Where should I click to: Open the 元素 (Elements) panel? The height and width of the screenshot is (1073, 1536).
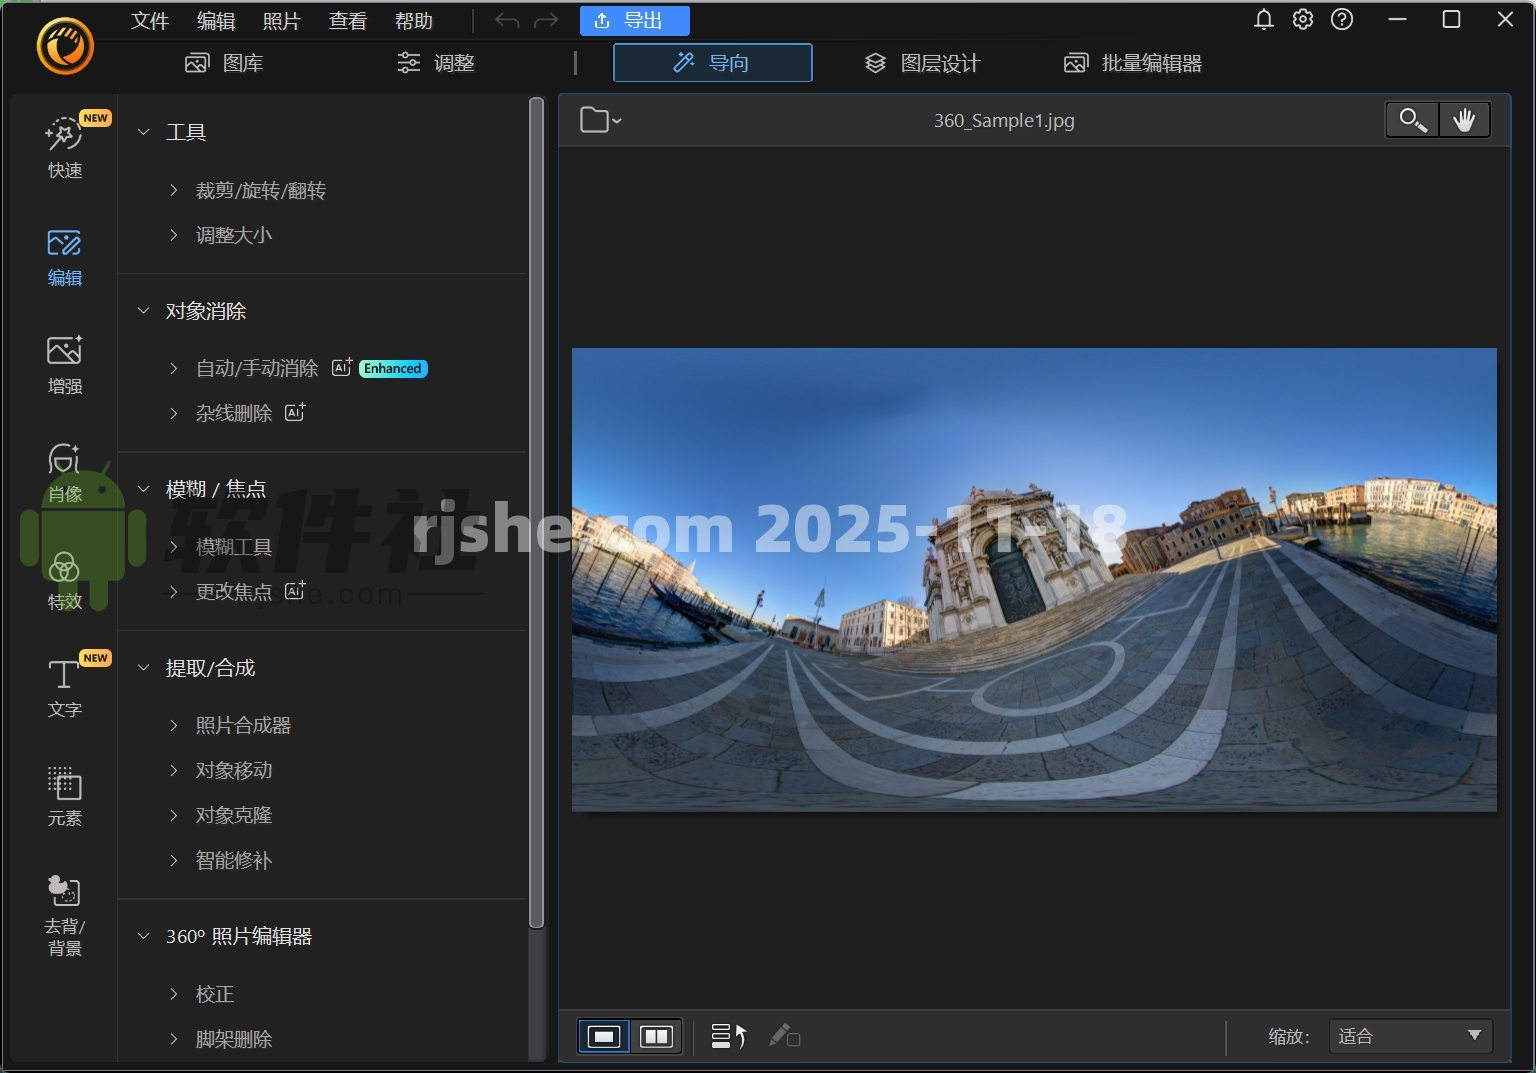[64, 796]
